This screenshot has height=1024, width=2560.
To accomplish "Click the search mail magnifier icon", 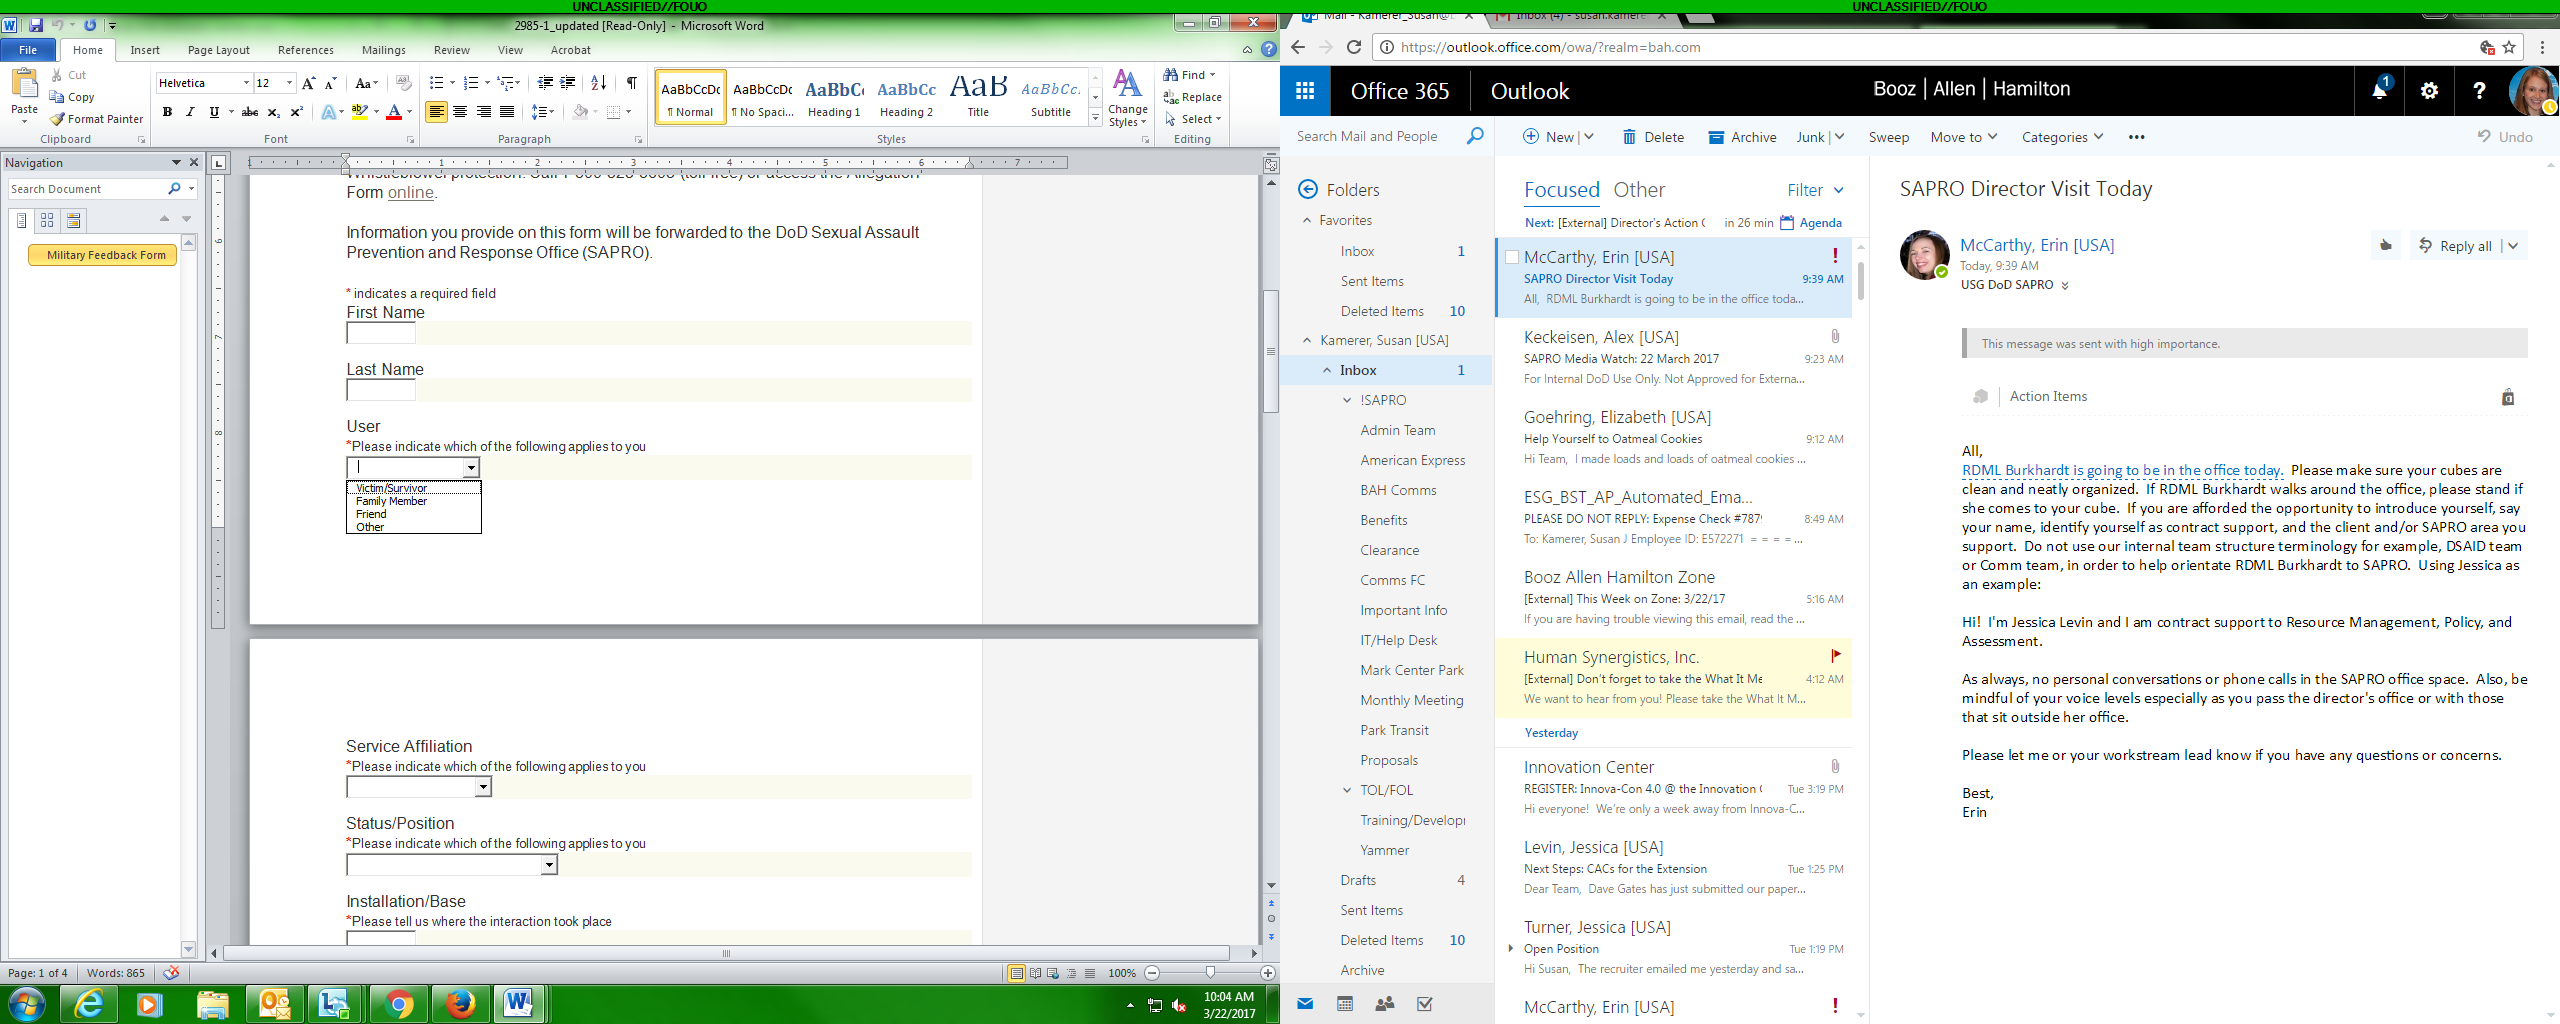I will (1474, 136).
